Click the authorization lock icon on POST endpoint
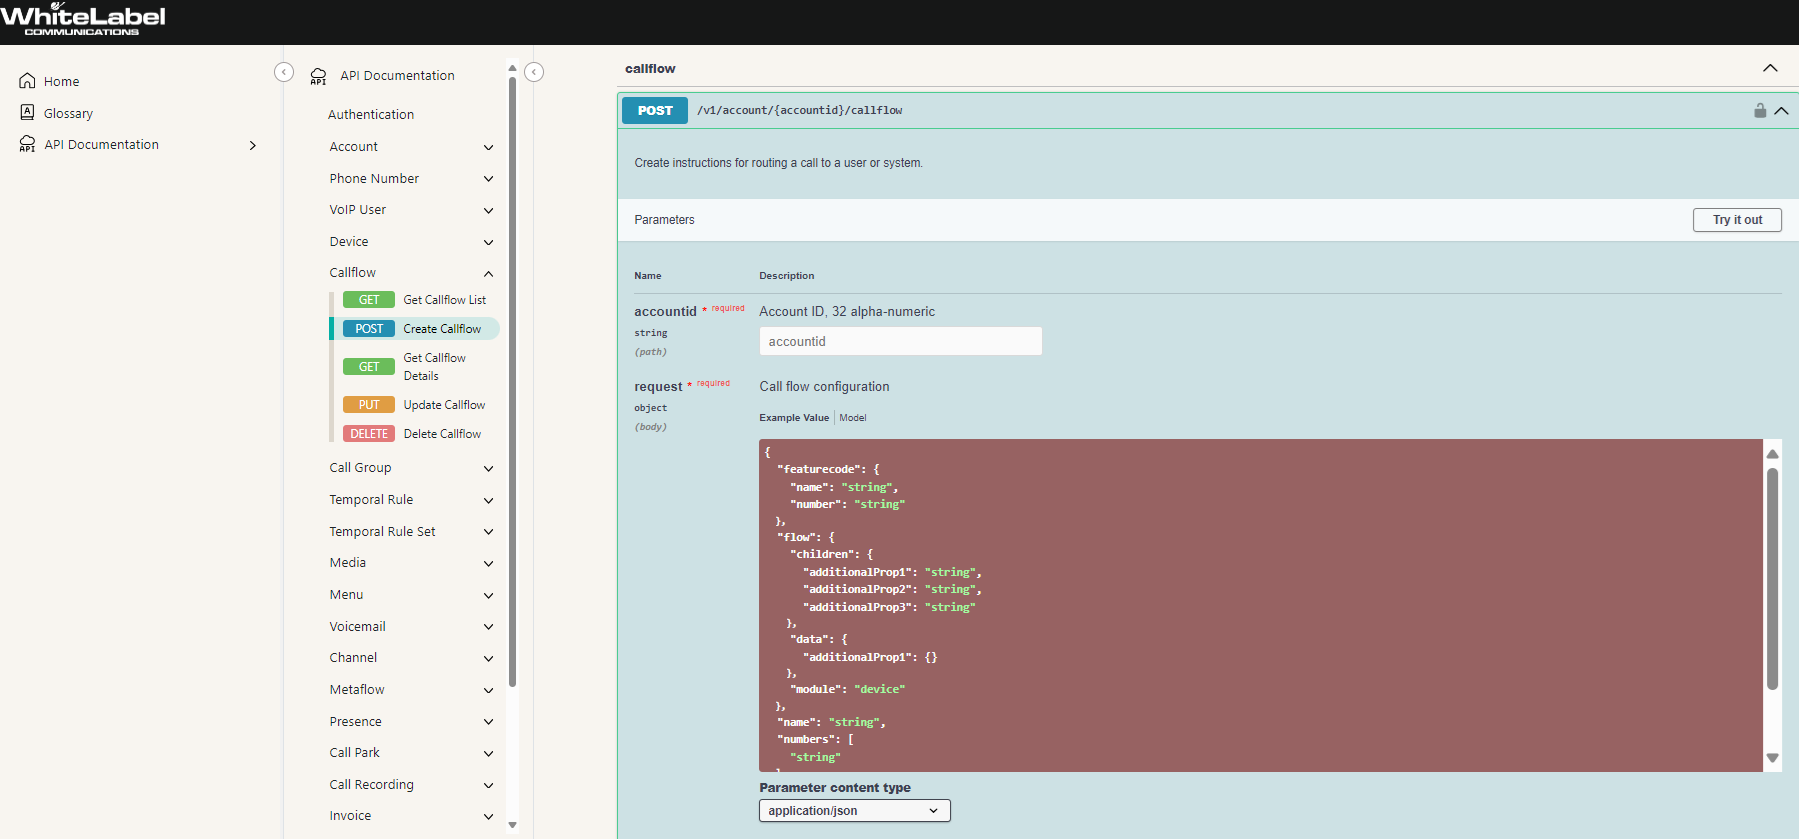 [x=1759, y=111]
